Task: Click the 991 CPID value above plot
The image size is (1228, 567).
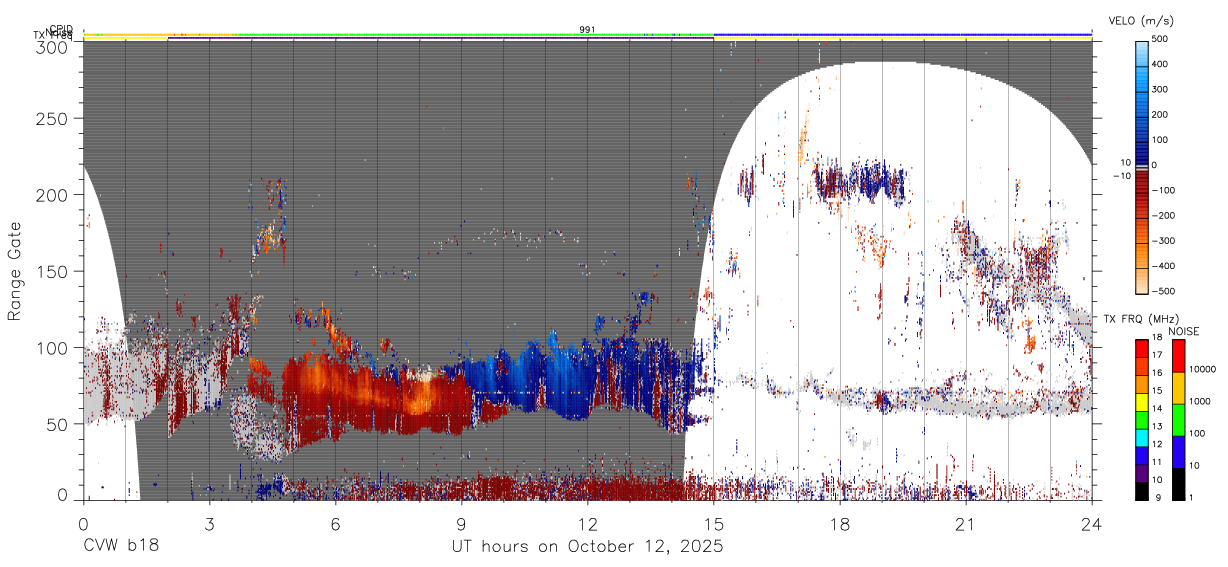Action: (x=588, y=30)
